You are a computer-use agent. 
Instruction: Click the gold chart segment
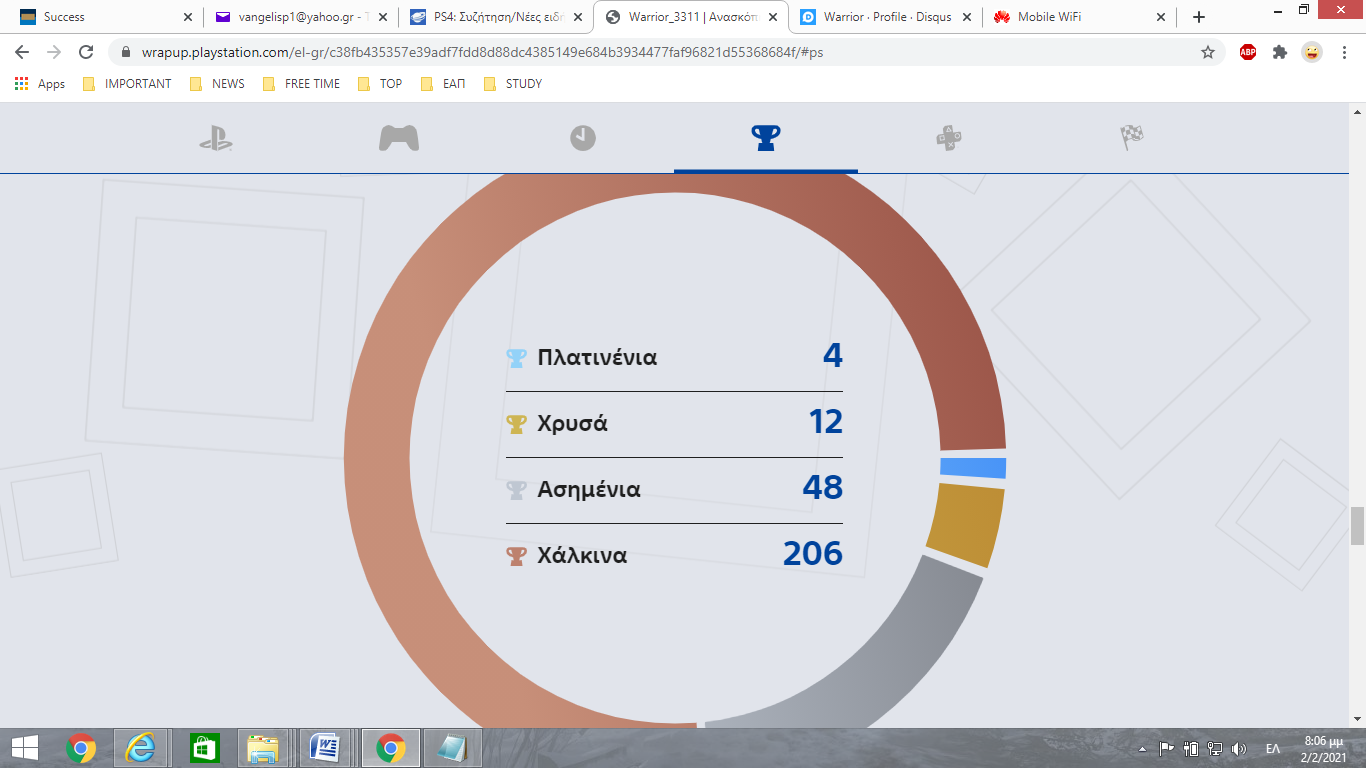(x=966, y=525)
